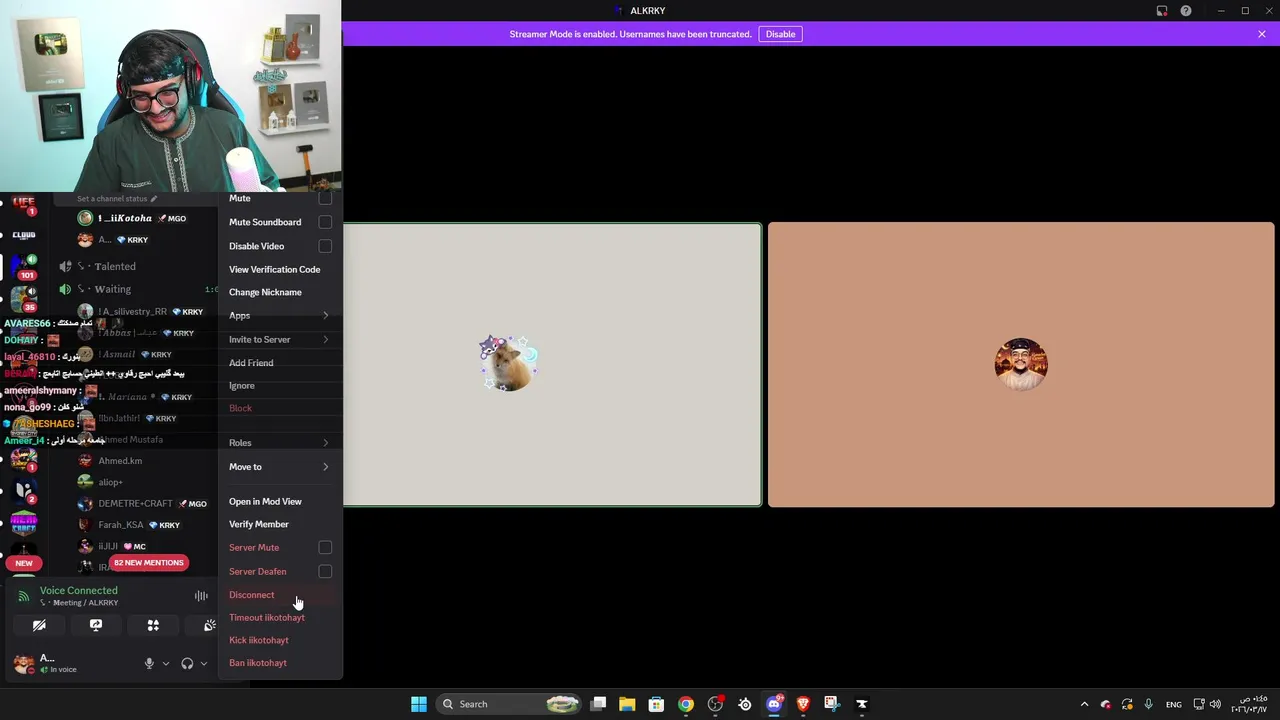Open Brave browser from taskbar
The image size is (1280, 720).
pyautogui.click(x=803, y=704)
